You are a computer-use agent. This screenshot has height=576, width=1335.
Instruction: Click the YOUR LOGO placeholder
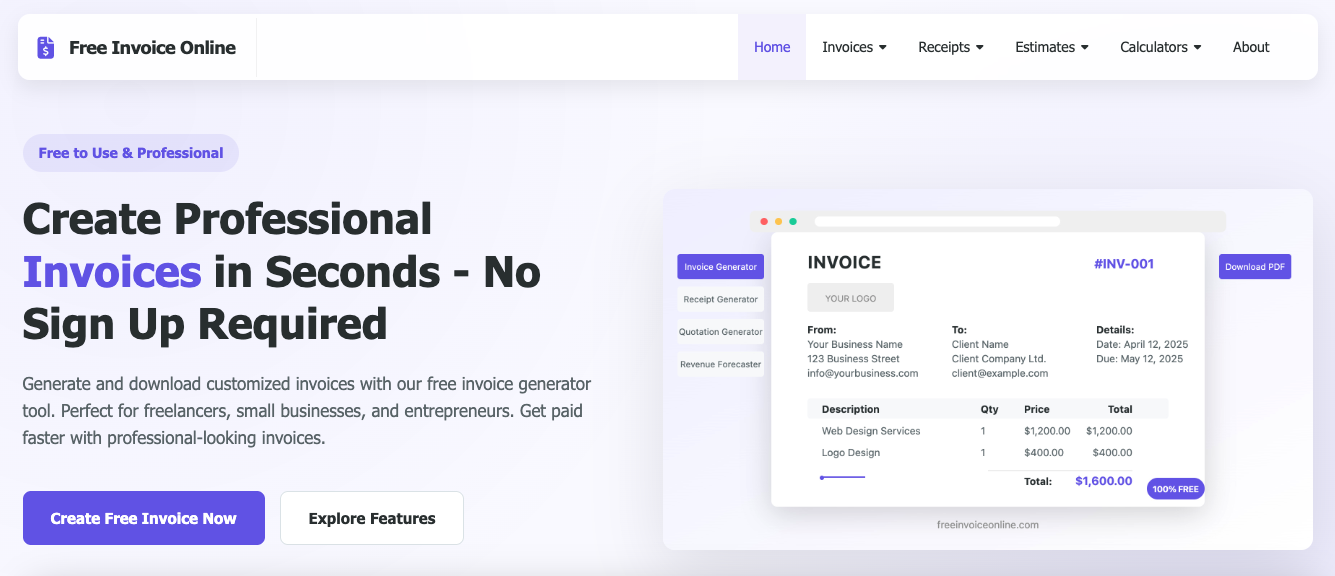coord(850,298)
